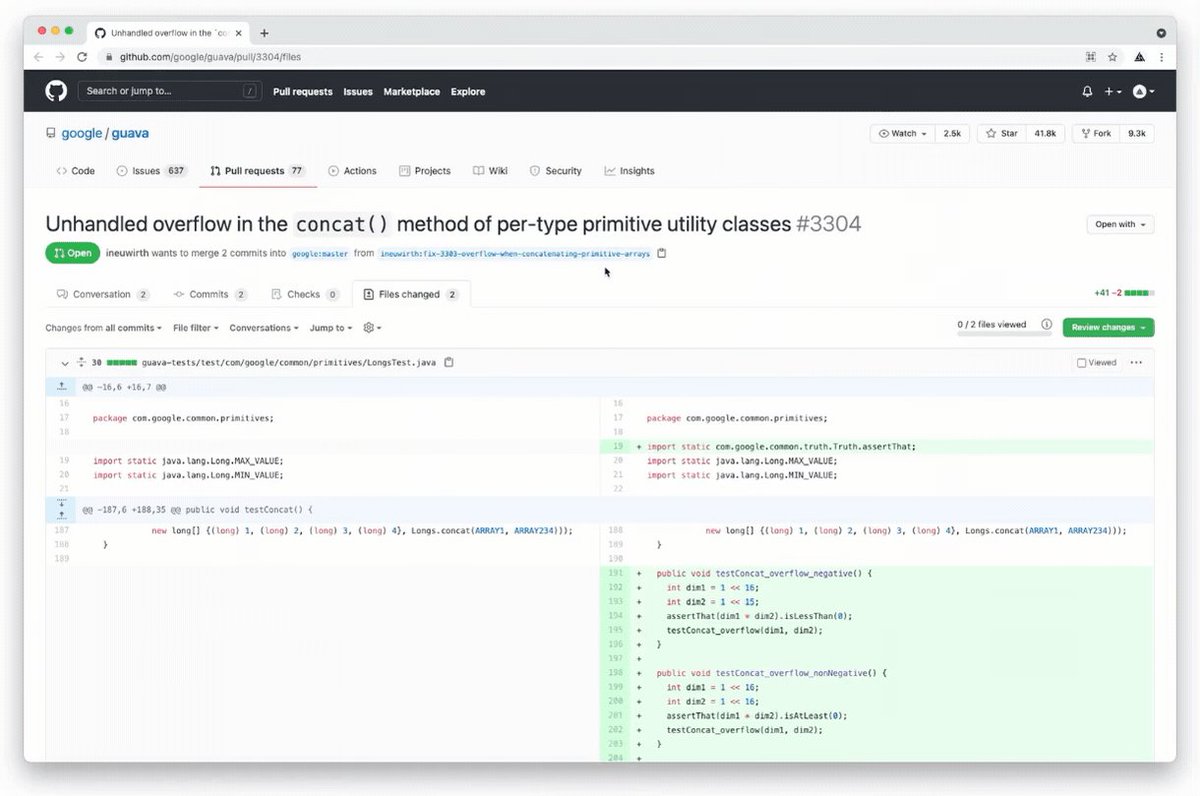Image resolution: width=1200 pixels, height=796 pixels.
Task: Open Changes from all commits dropdown
Action: click(x=102, y=328)
